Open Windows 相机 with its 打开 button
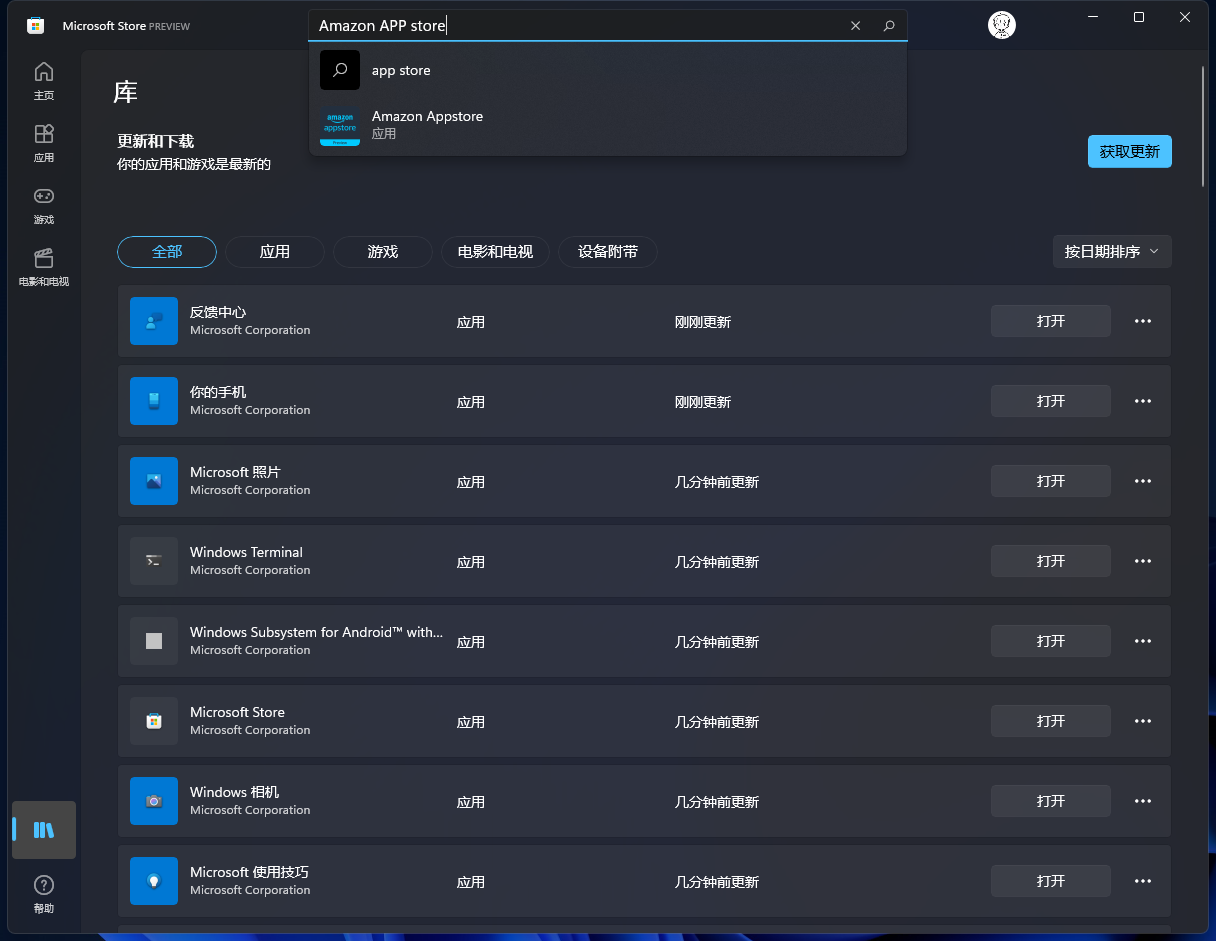1216x941 pixels. (x=1051, y=801)
